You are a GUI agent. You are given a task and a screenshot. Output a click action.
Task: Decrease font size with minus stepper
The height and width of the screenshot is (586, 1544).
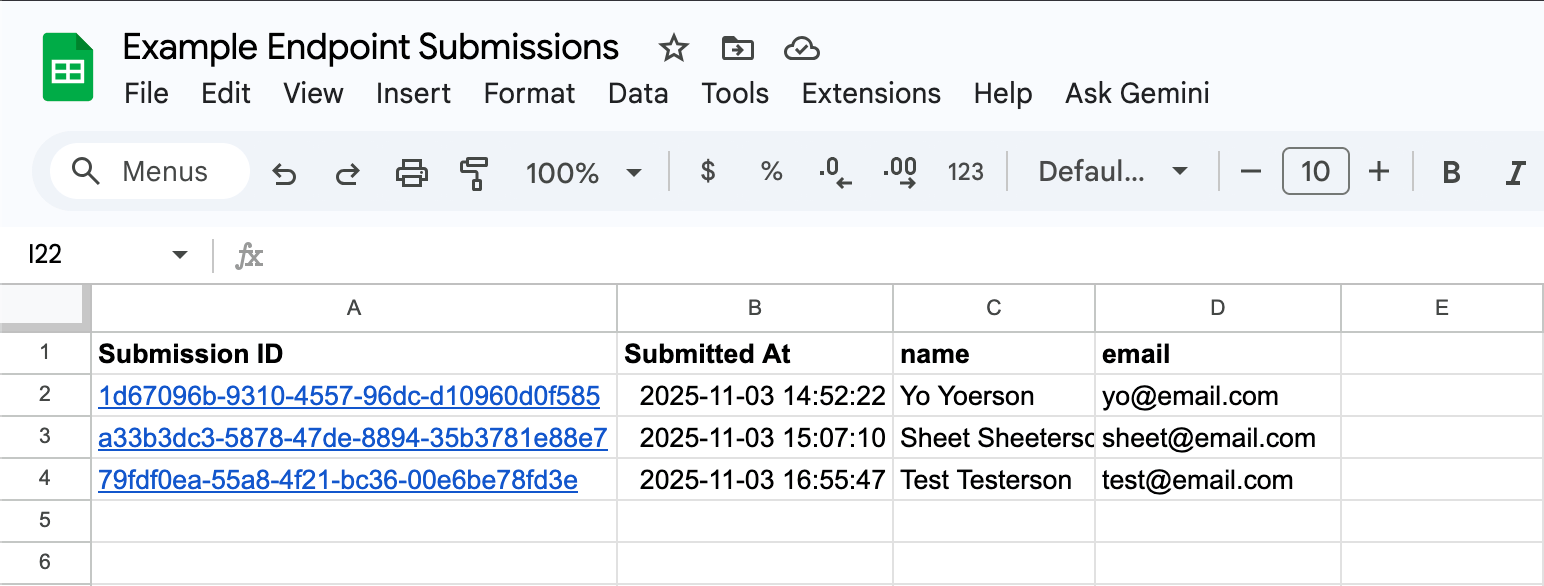(1249, 171)
